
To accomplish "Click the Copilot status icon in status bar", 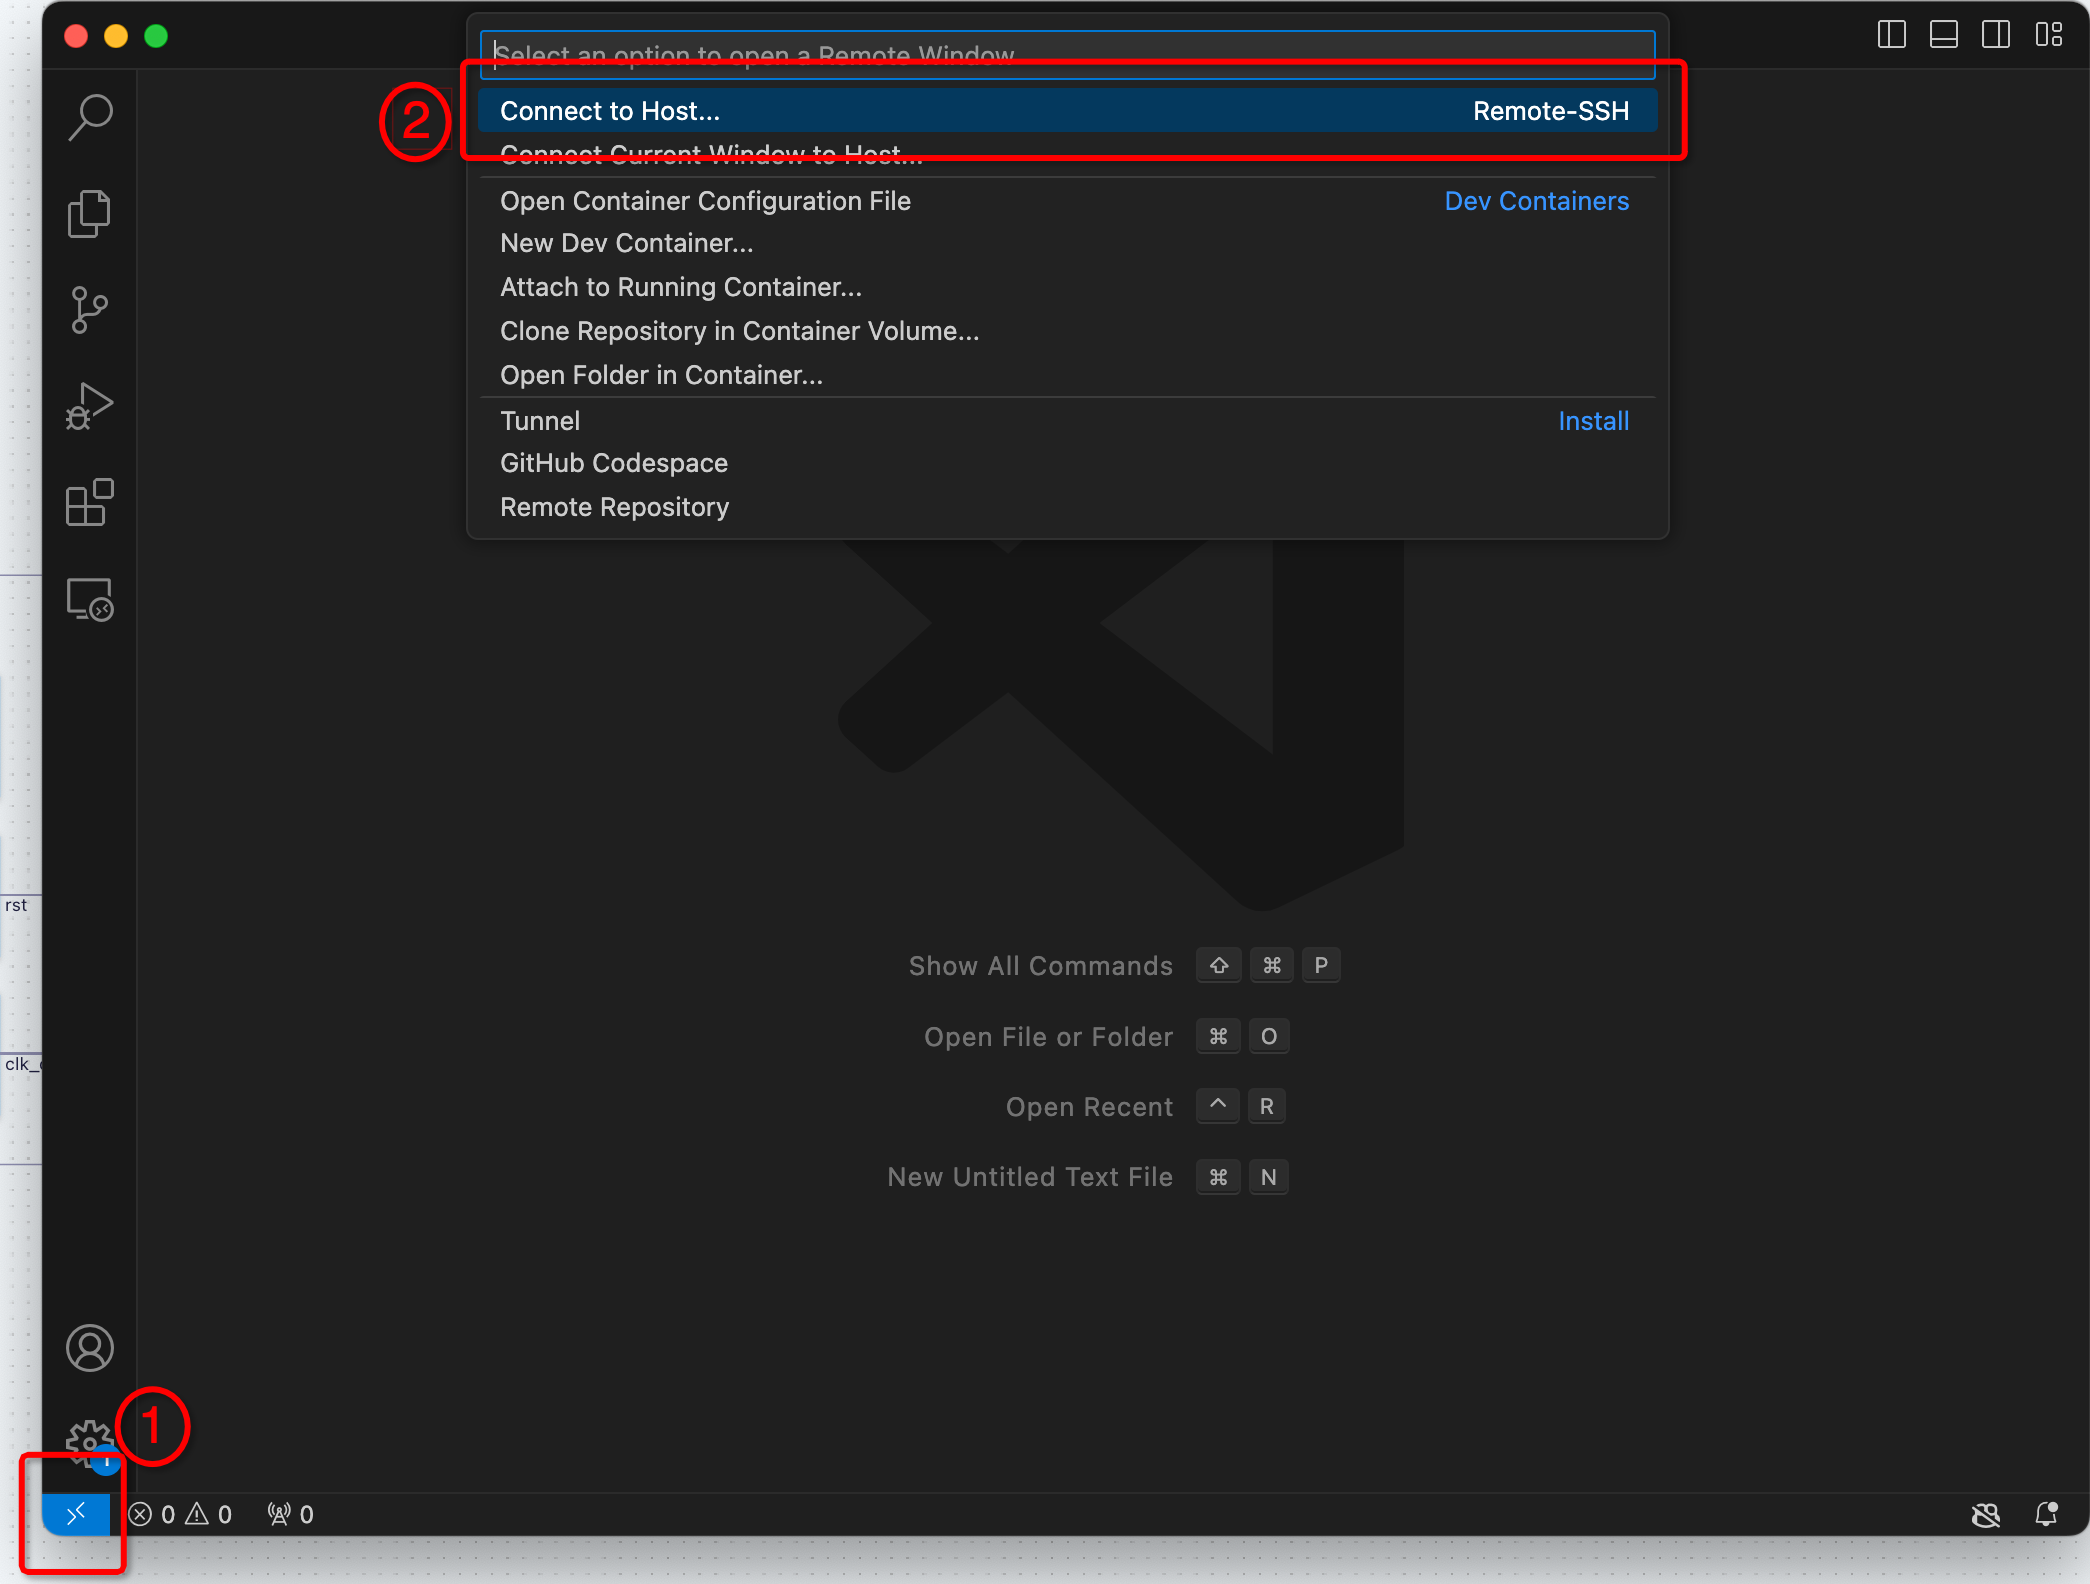I will (1986, 1514).
